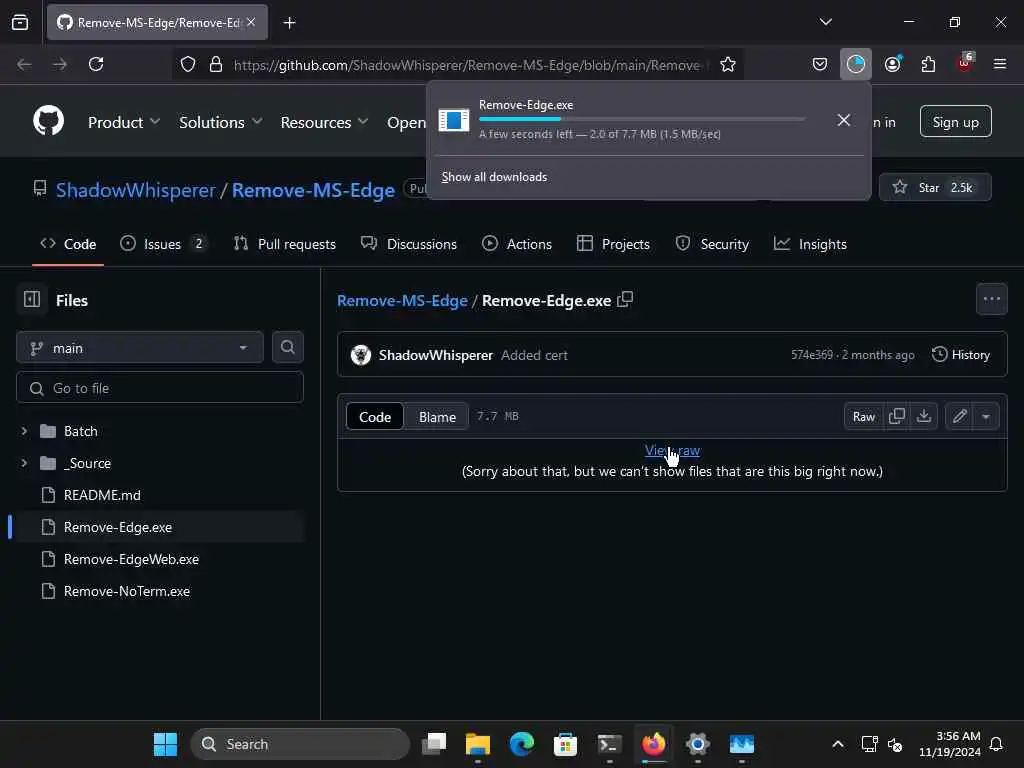Download raw file icon
This screenshot has height=768, width=1024.
pyautogui.click(x=924, y=416)
